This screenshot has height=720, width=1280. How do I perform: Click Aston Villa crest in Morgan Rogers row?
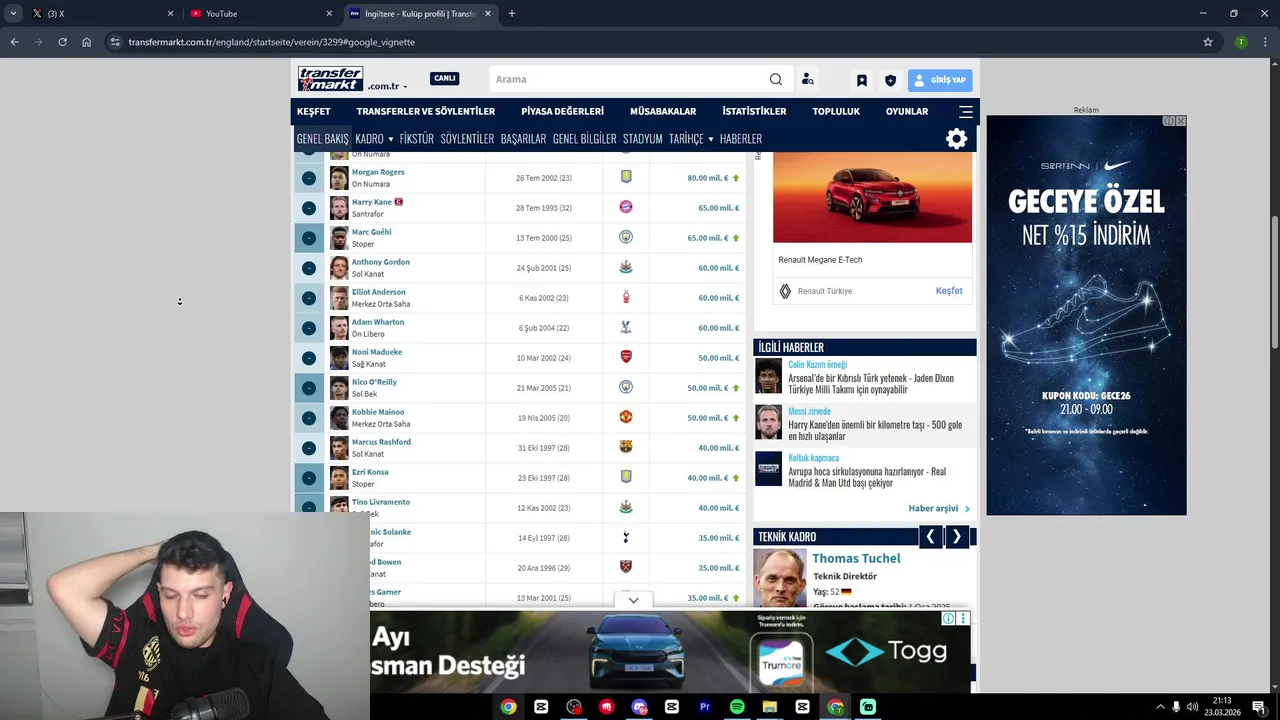tap(626, 177)
